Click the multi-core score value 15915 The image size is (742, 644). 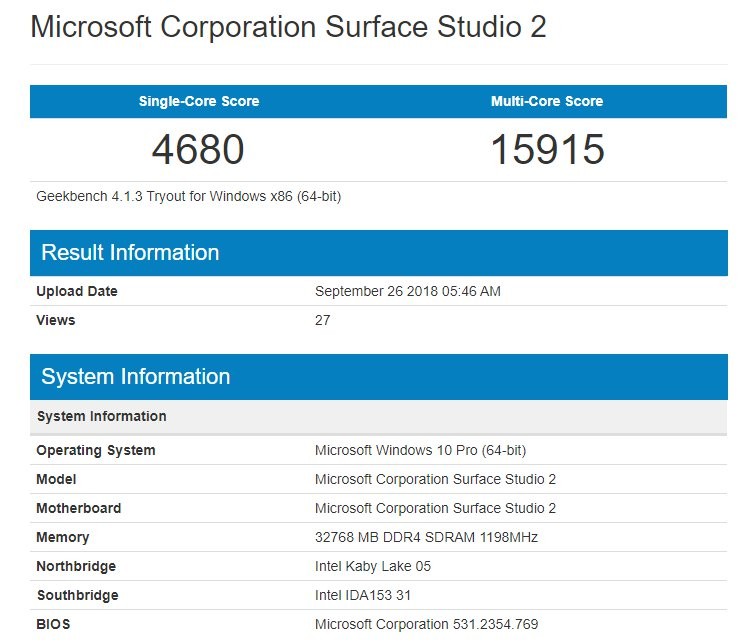pyautogui.click(x=548, y=150)
